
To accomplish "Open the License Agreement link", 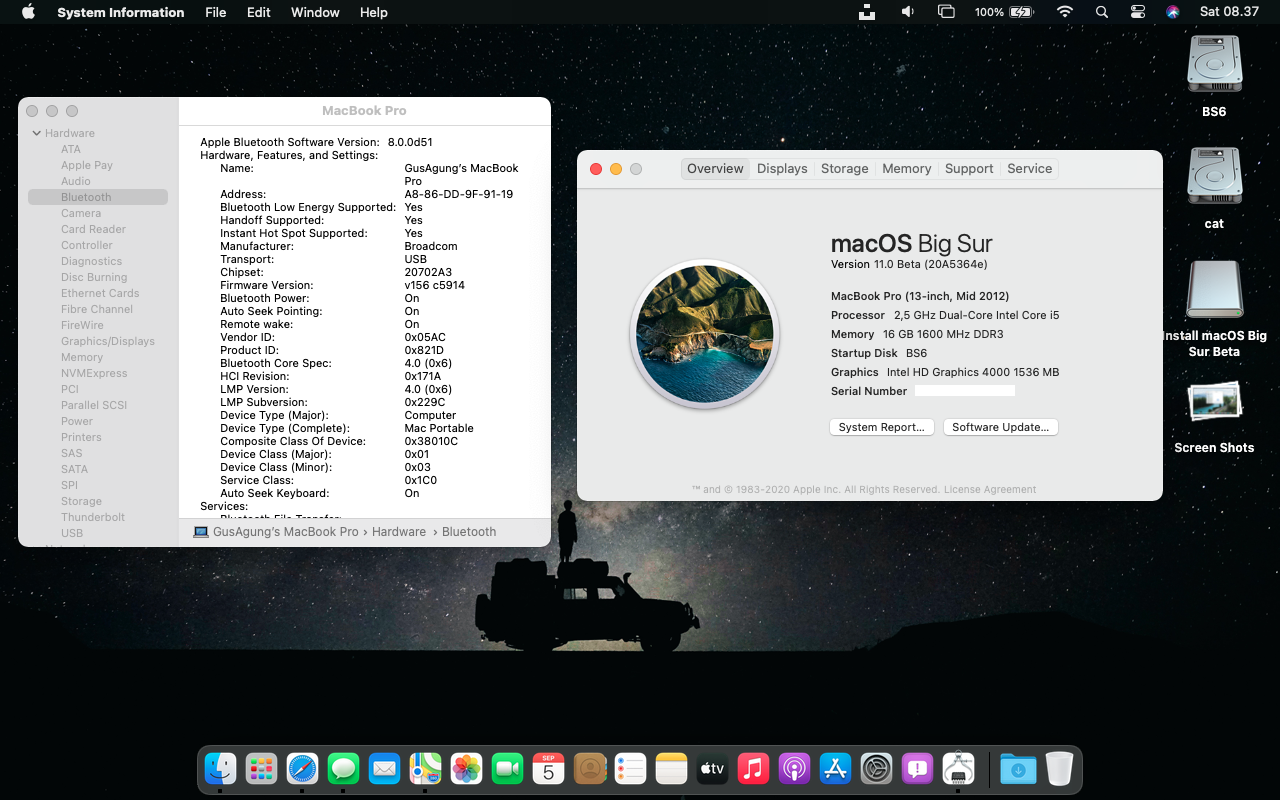I will 990,490.
